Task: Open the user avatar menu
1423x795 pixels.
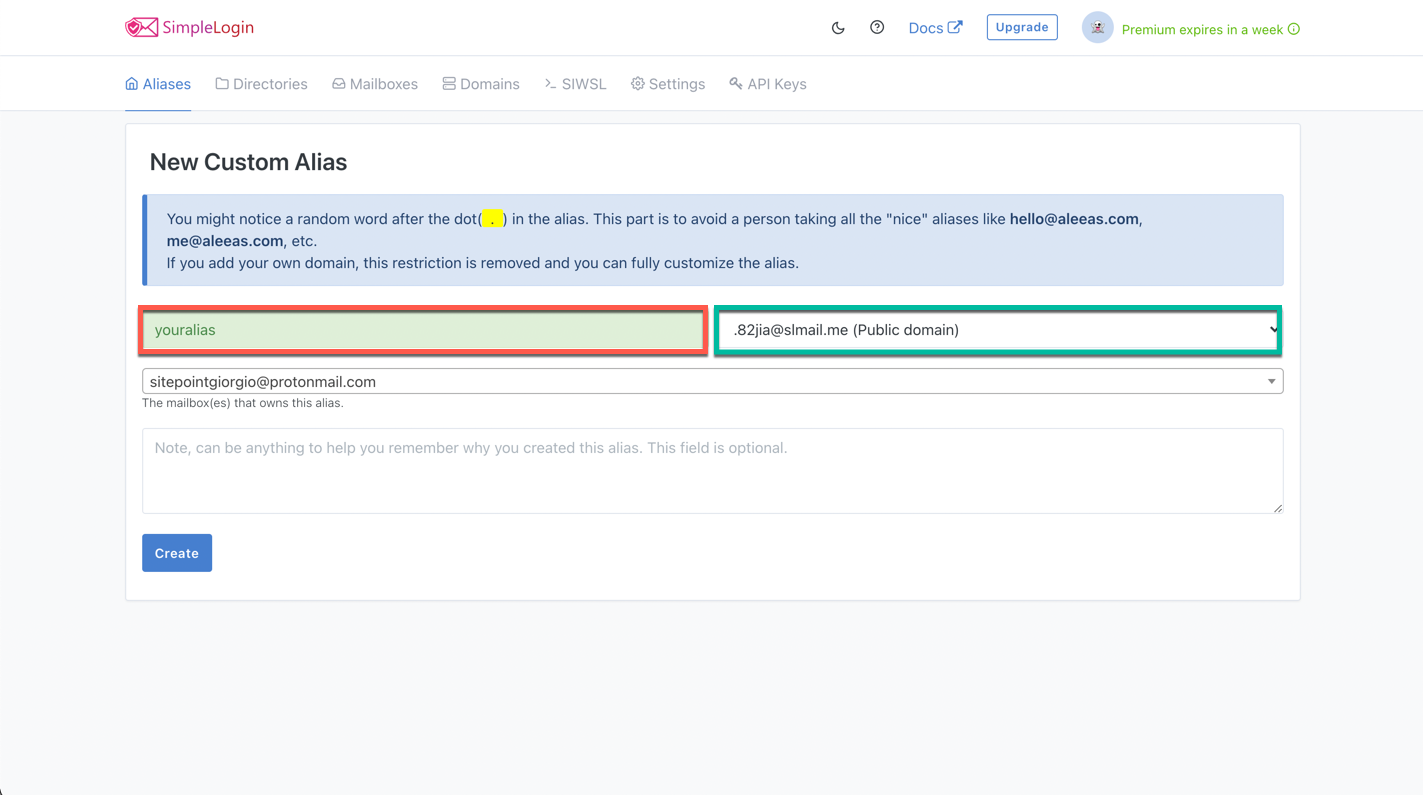Action: click(1097, 28)
